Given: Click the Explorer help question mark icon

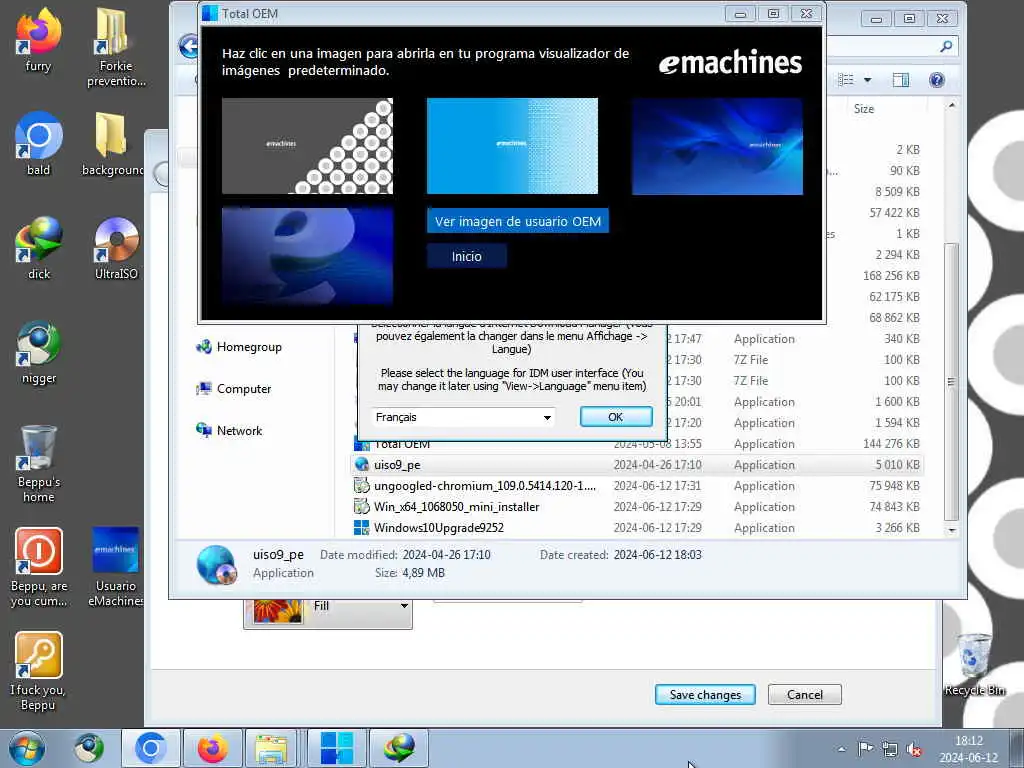Looking at the screenshot, I should pos(936,80).
